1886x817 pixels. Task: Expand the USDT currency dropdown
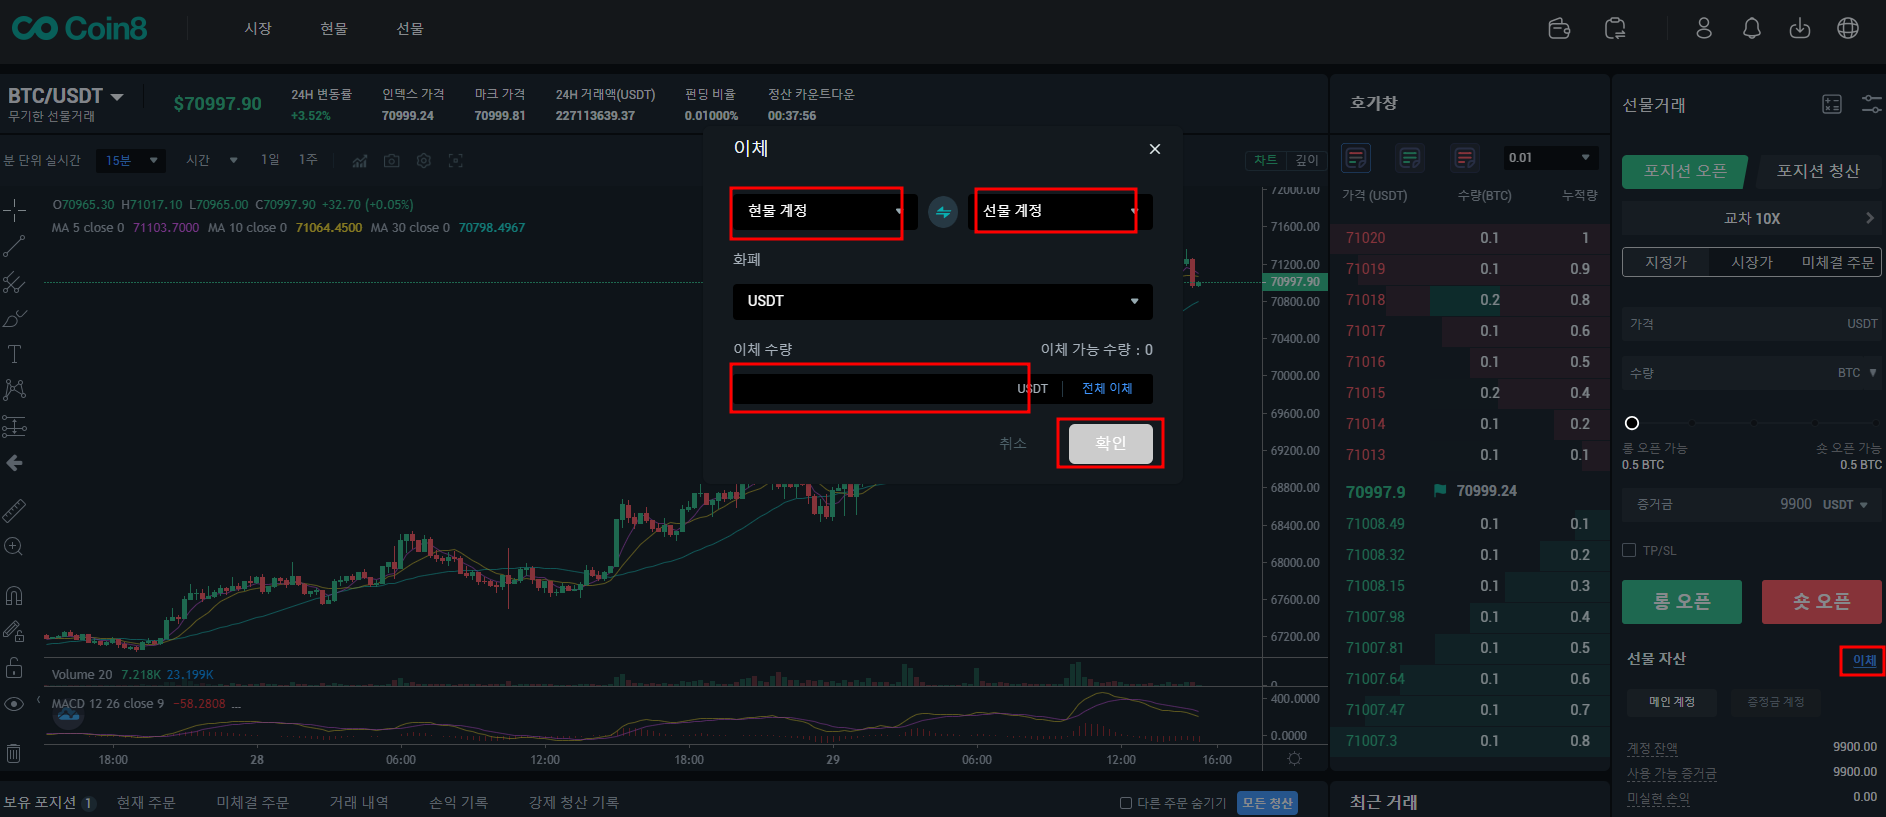tap(942, 301)
